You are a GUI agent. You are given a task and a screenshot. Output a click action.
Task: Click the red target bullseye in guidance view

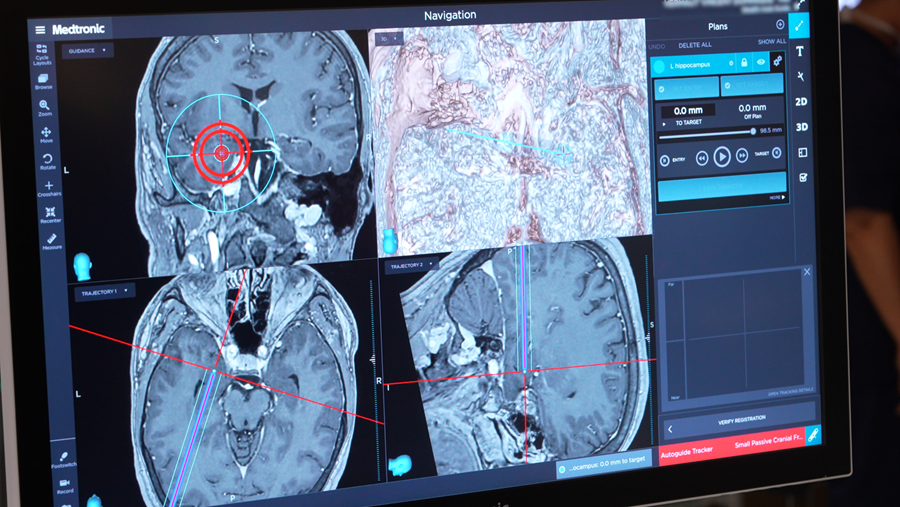221,153
